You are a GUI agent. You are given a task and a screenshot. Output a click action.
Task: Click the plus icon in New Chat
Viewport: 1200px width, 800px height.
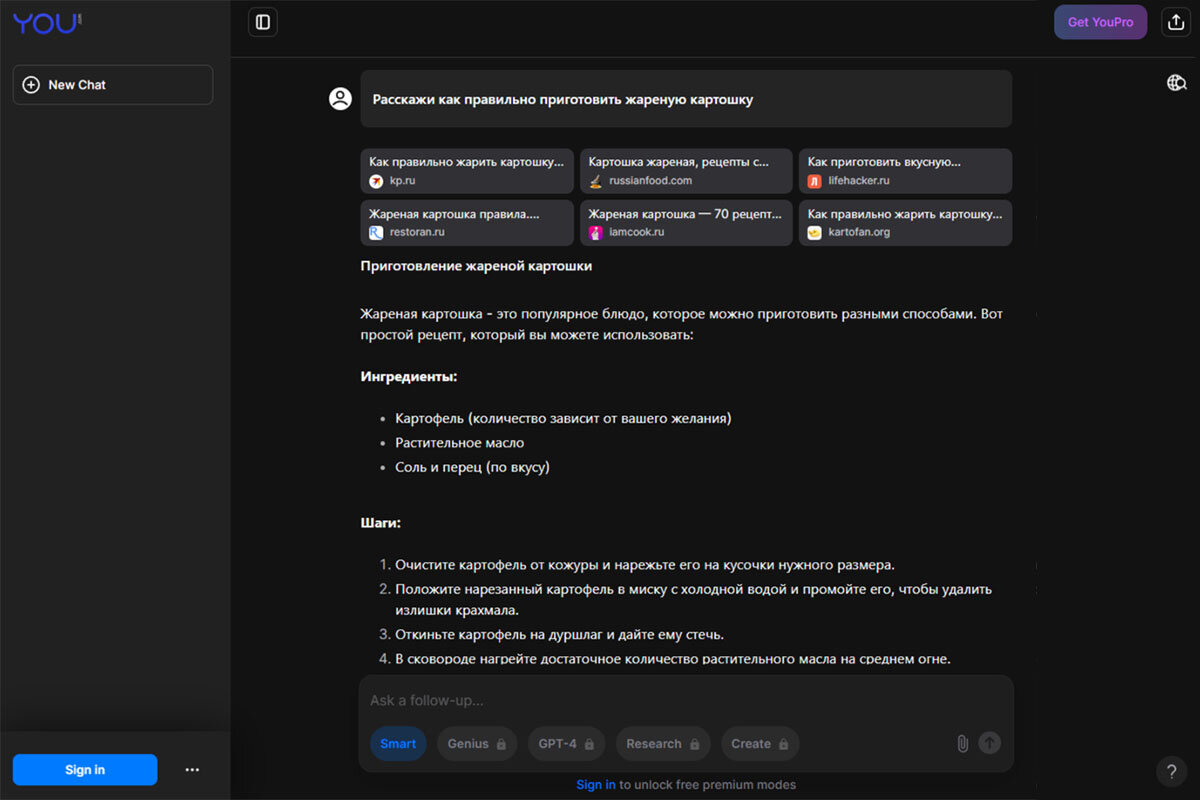[x=31, y=85]
